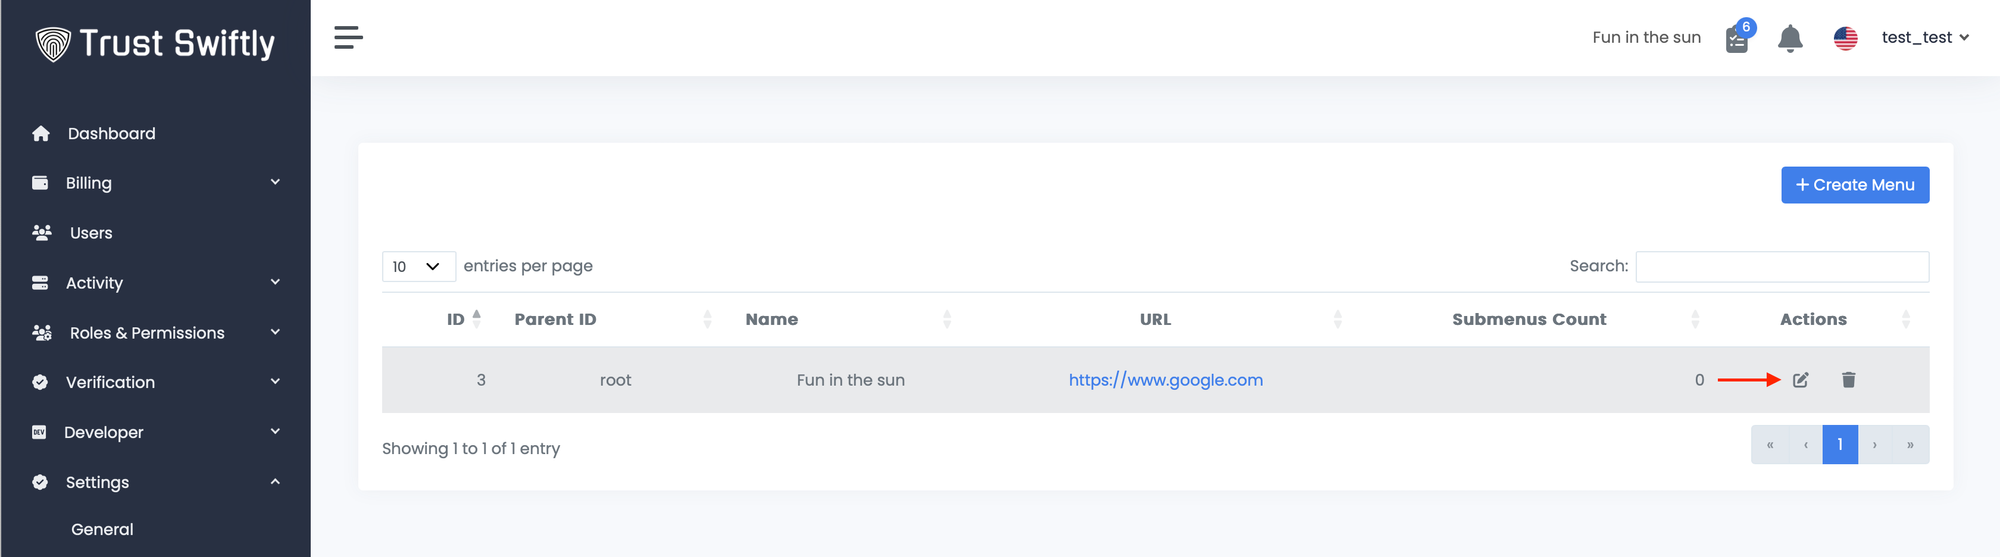
Task: Delete the 'Fun in the sun' menu row
Action: click(1848, 380)
